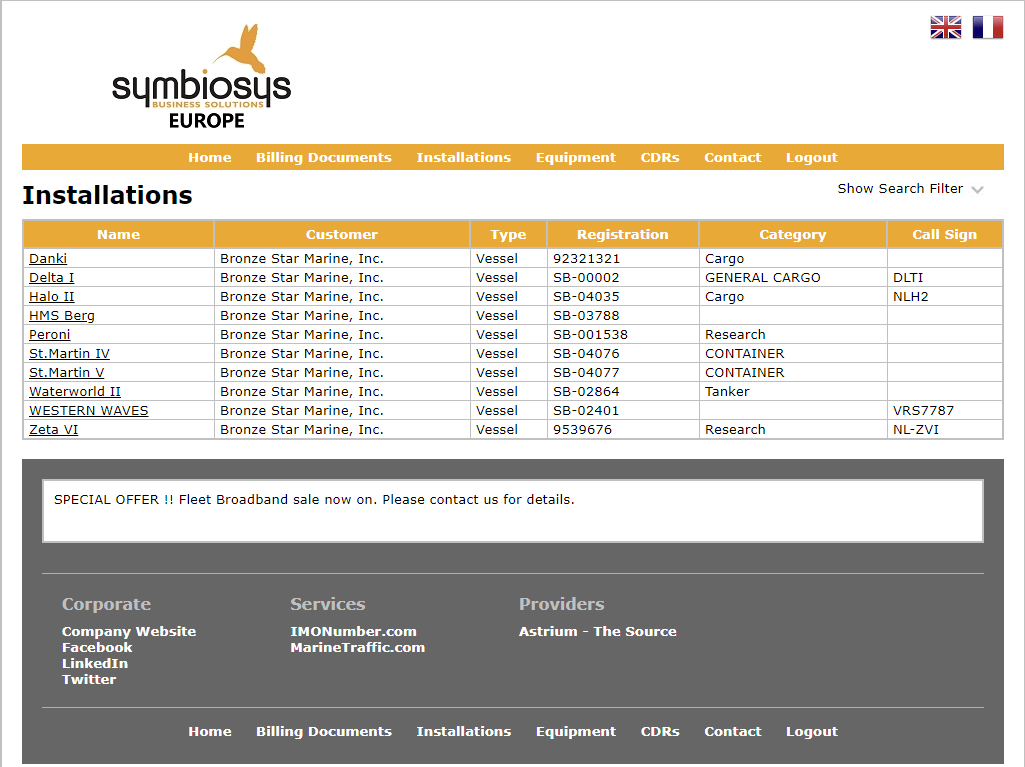This screenshot has height=767, width=1025.
Task: Open the St.Martin IV installation
Action: tap(69, 354)
